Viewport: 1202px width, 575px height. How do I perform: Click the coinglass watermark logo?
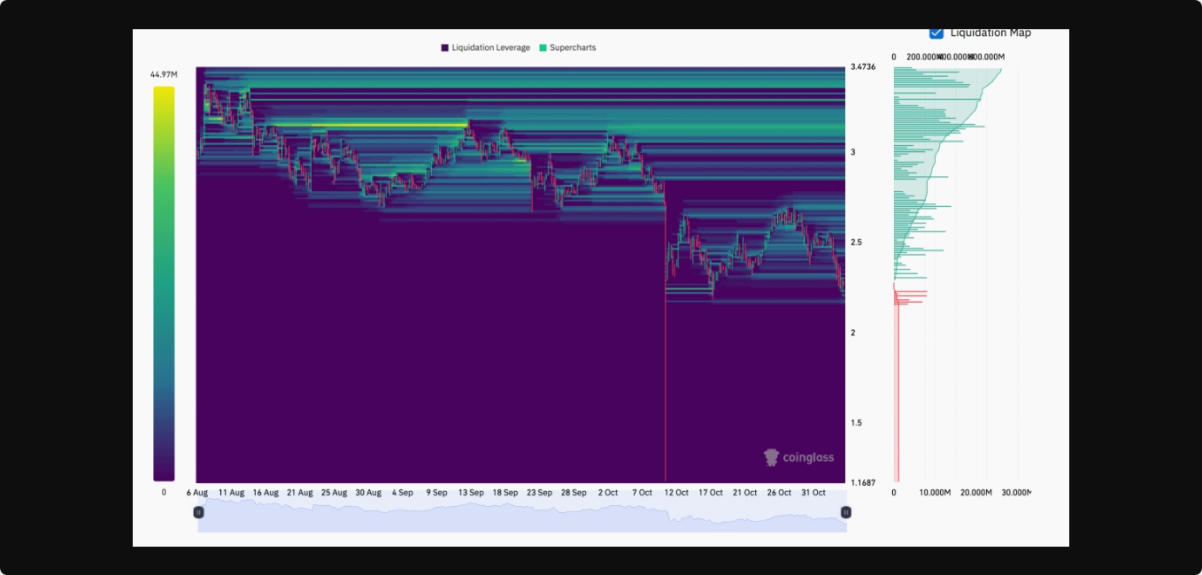pos(798,458)
